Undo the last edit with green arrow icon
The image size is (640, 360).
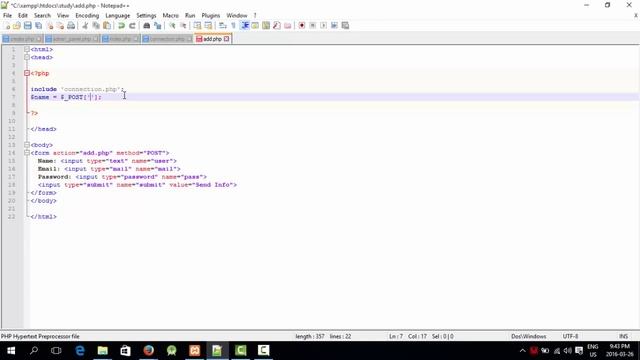[121, 26]
